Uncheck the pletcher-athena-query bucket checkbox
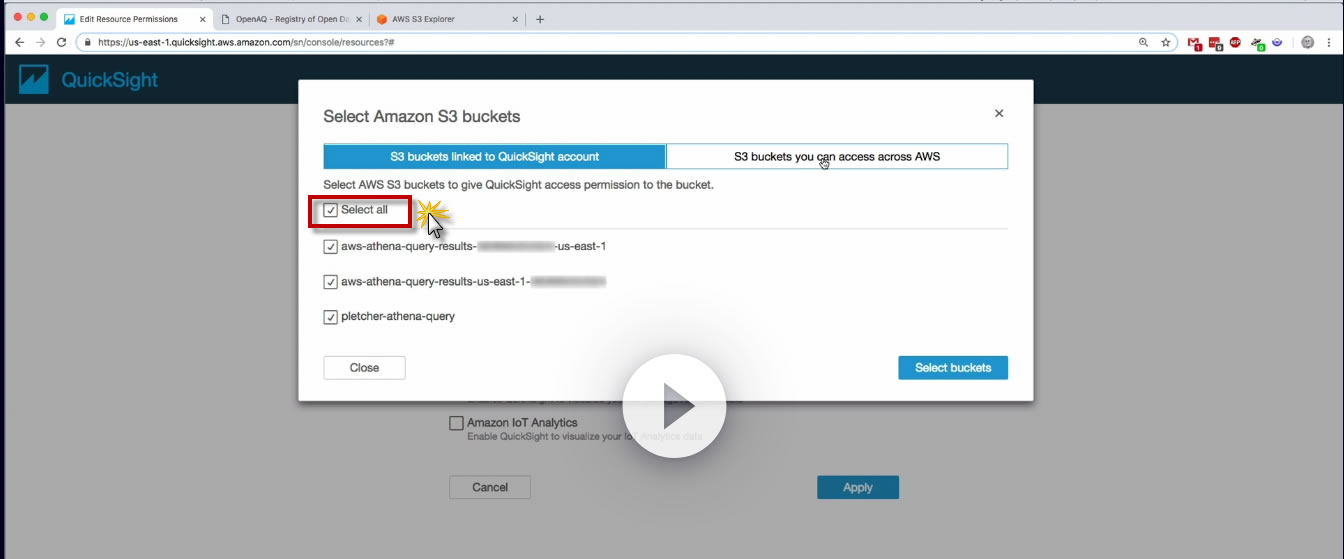Screen dimensions: 1344x559 (x=330, y=317)
